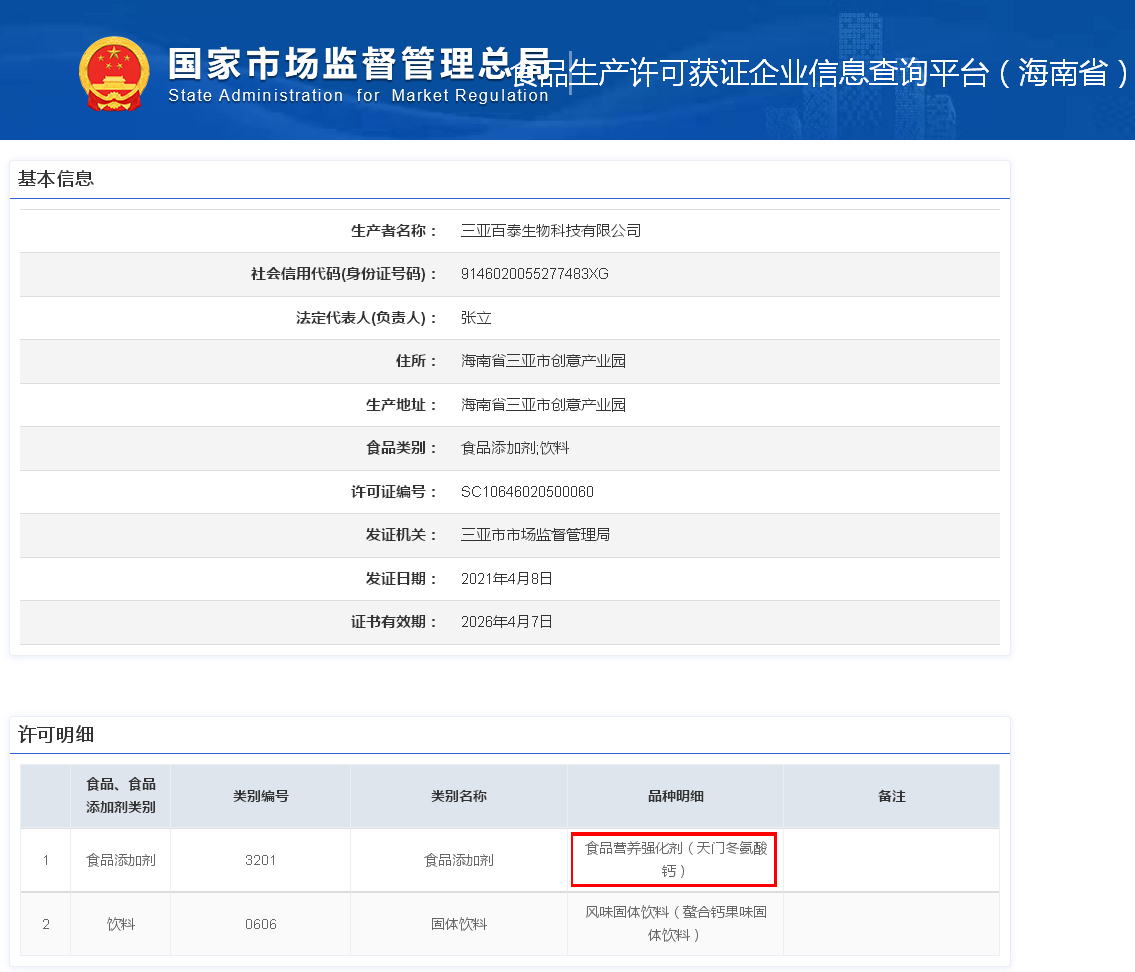
Task: Click the 食品添加剂;饮料 food category value
Action: [514, 448]
